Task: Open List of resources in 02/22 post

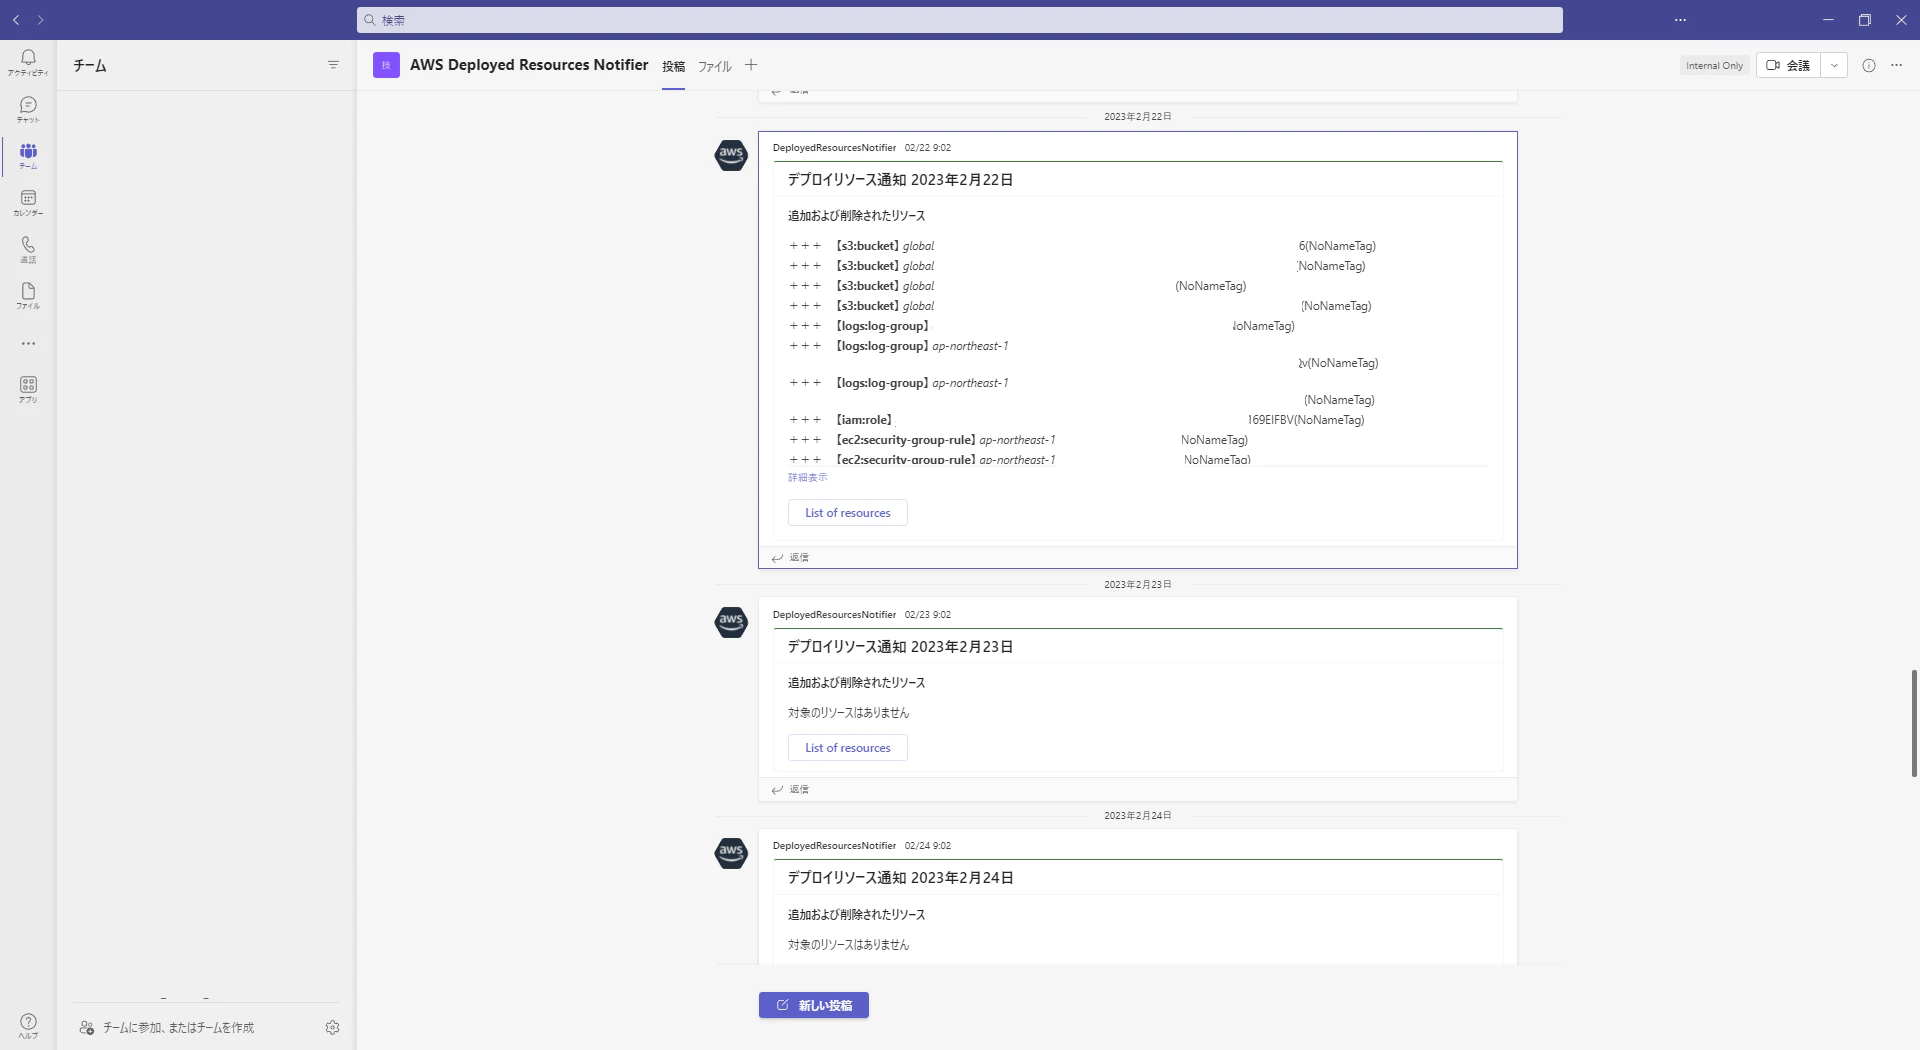Action: pyautogui.click(x=847, y=513)
